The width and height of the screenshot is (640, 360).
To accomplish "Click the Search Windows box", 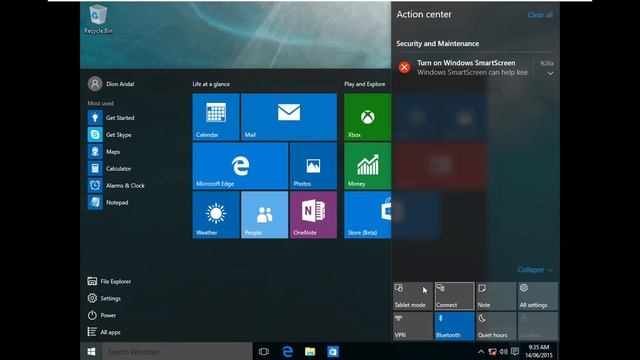I will point(177,351).
